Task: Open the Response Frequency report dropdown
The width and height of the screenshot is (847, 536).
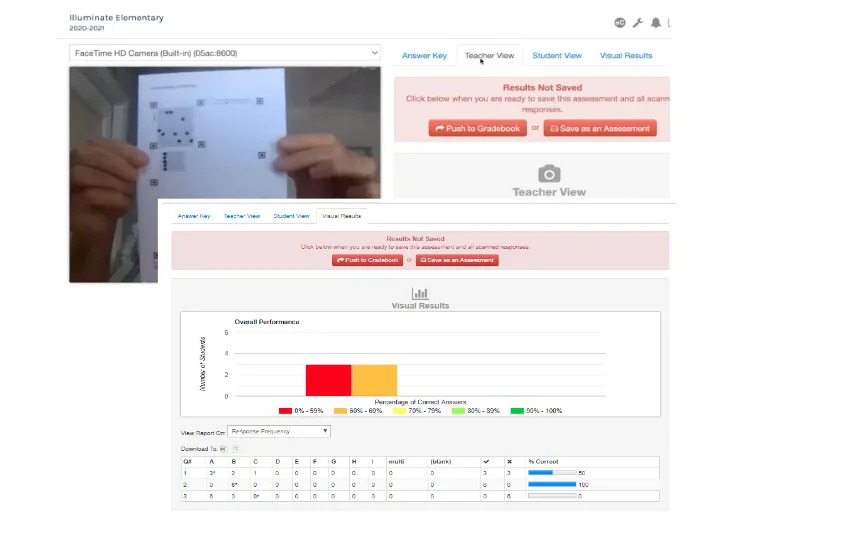Action: 279,431
